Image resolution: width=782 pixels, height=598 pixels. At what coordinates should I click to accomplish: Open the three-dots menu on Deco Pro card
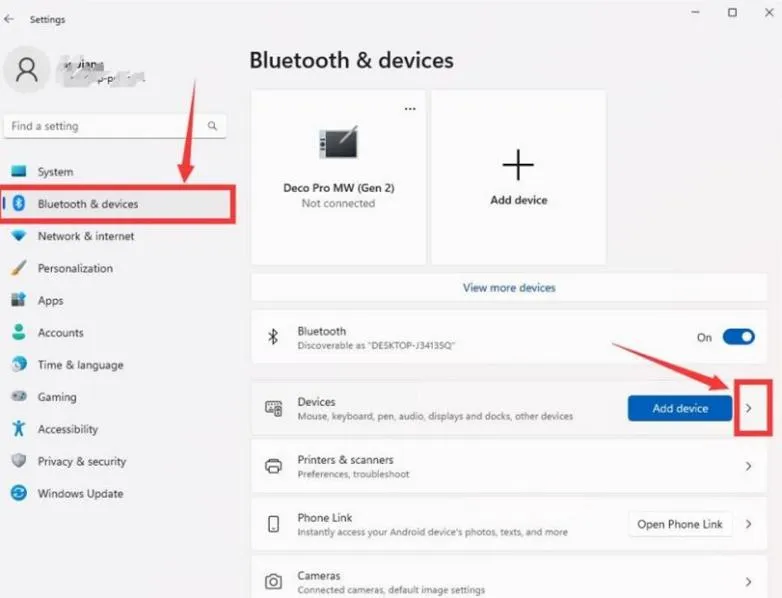(410, 109)
